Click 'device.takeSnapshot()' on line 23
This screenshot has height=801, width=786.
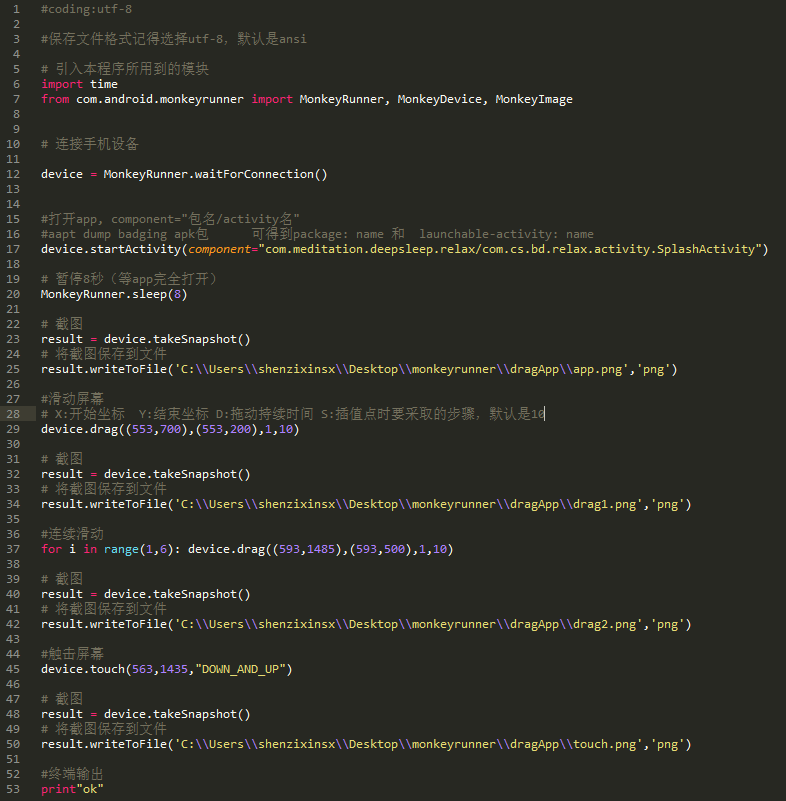pyautogui.click(x=177, y=339)
